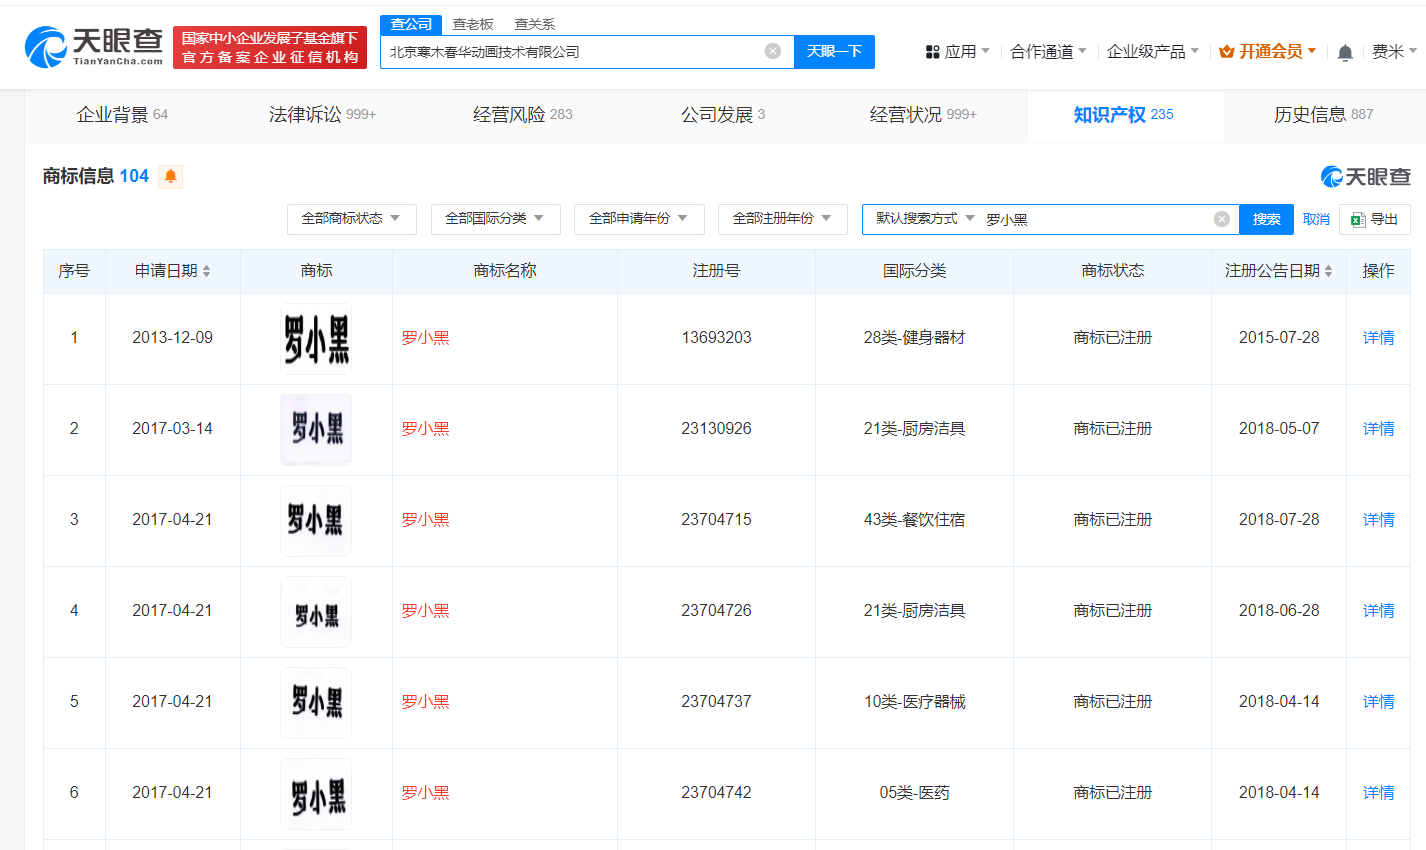Screen dimensions: 1426x850
Task: Open the 法律诉讼 tab
Action: [x=322, y=115]
